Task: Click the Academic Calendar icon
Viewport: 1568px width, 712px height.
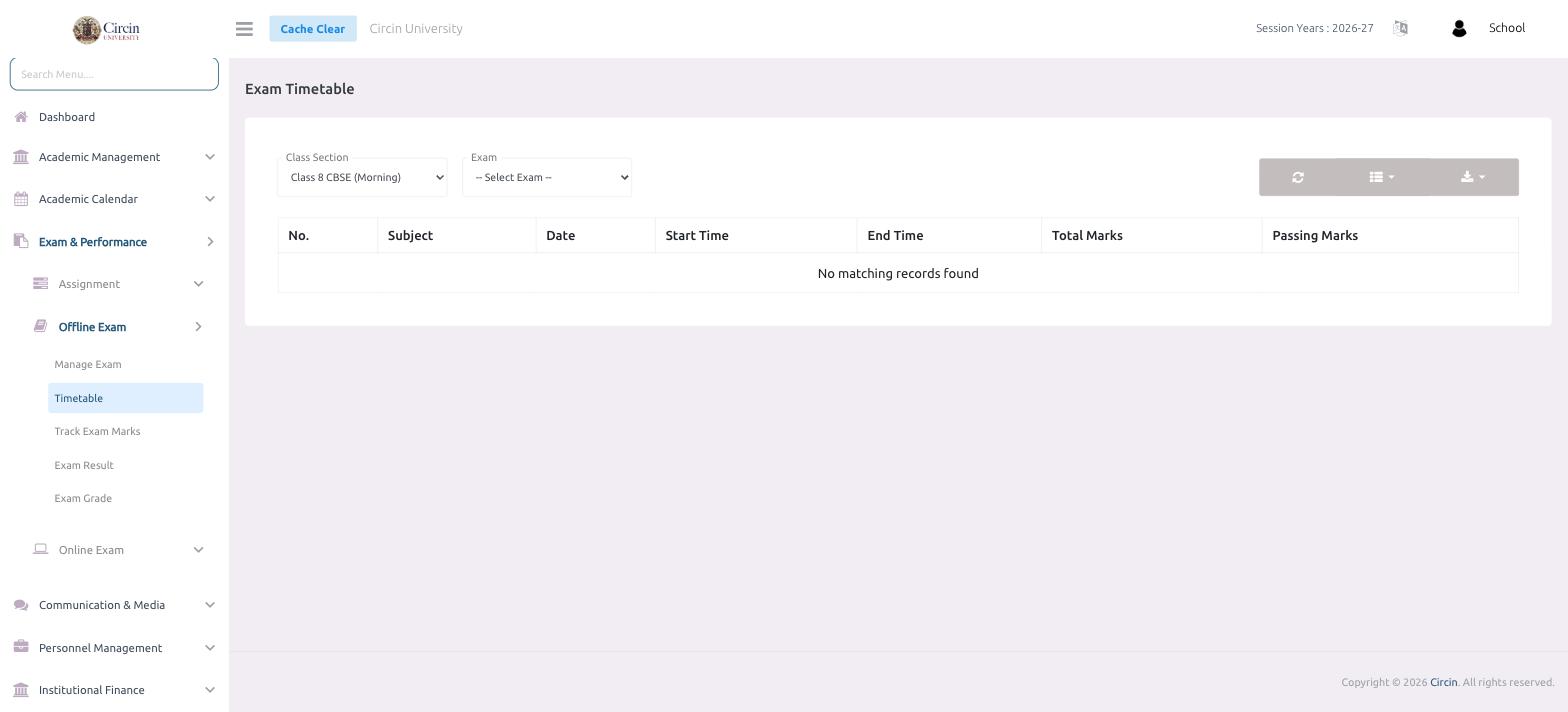Action: [21, 199]
